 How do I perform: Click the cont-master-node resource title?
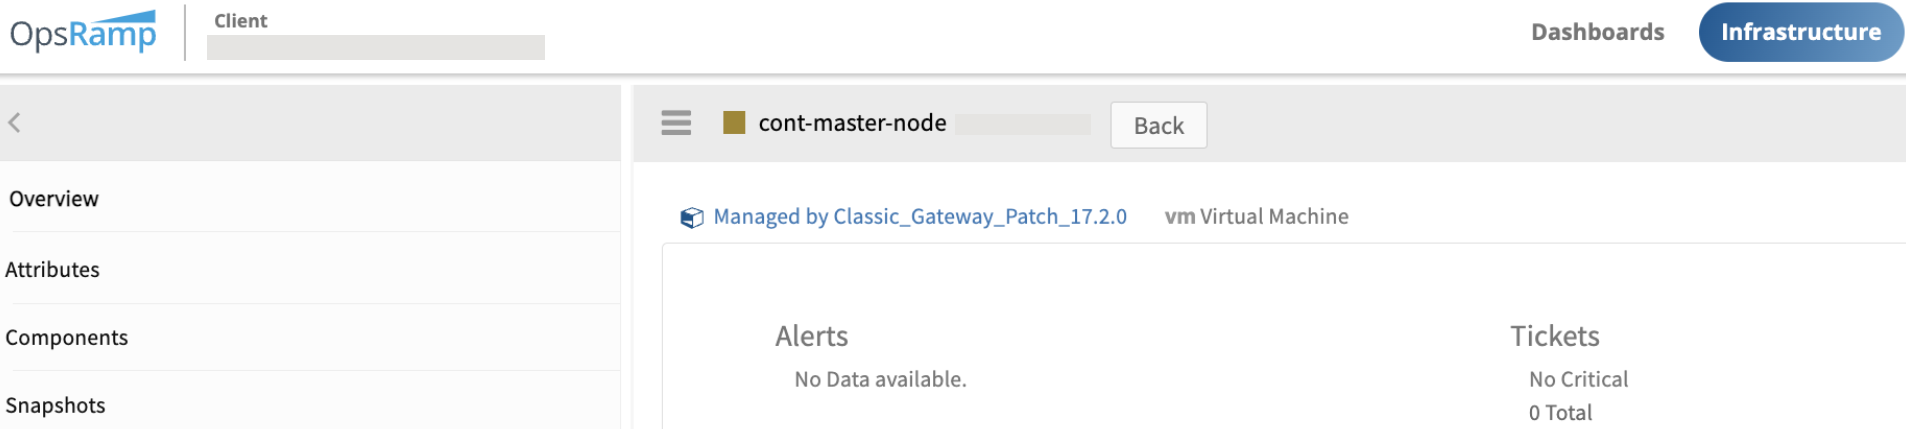852,123
